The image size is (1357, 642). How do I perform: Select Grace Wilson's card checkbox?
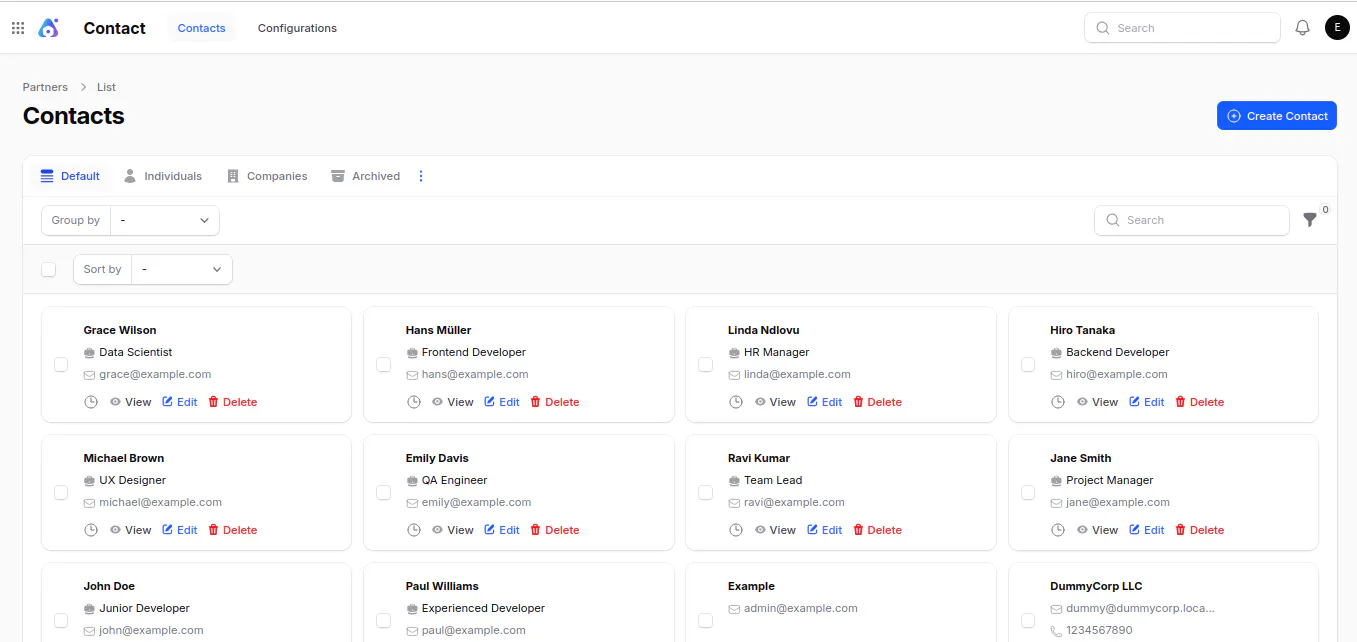pos(61,365)
